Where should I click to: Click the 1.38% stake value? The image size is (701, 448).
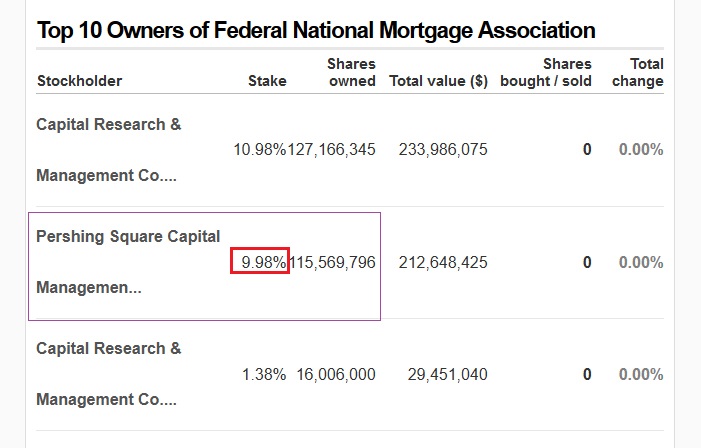coord(264,374)
